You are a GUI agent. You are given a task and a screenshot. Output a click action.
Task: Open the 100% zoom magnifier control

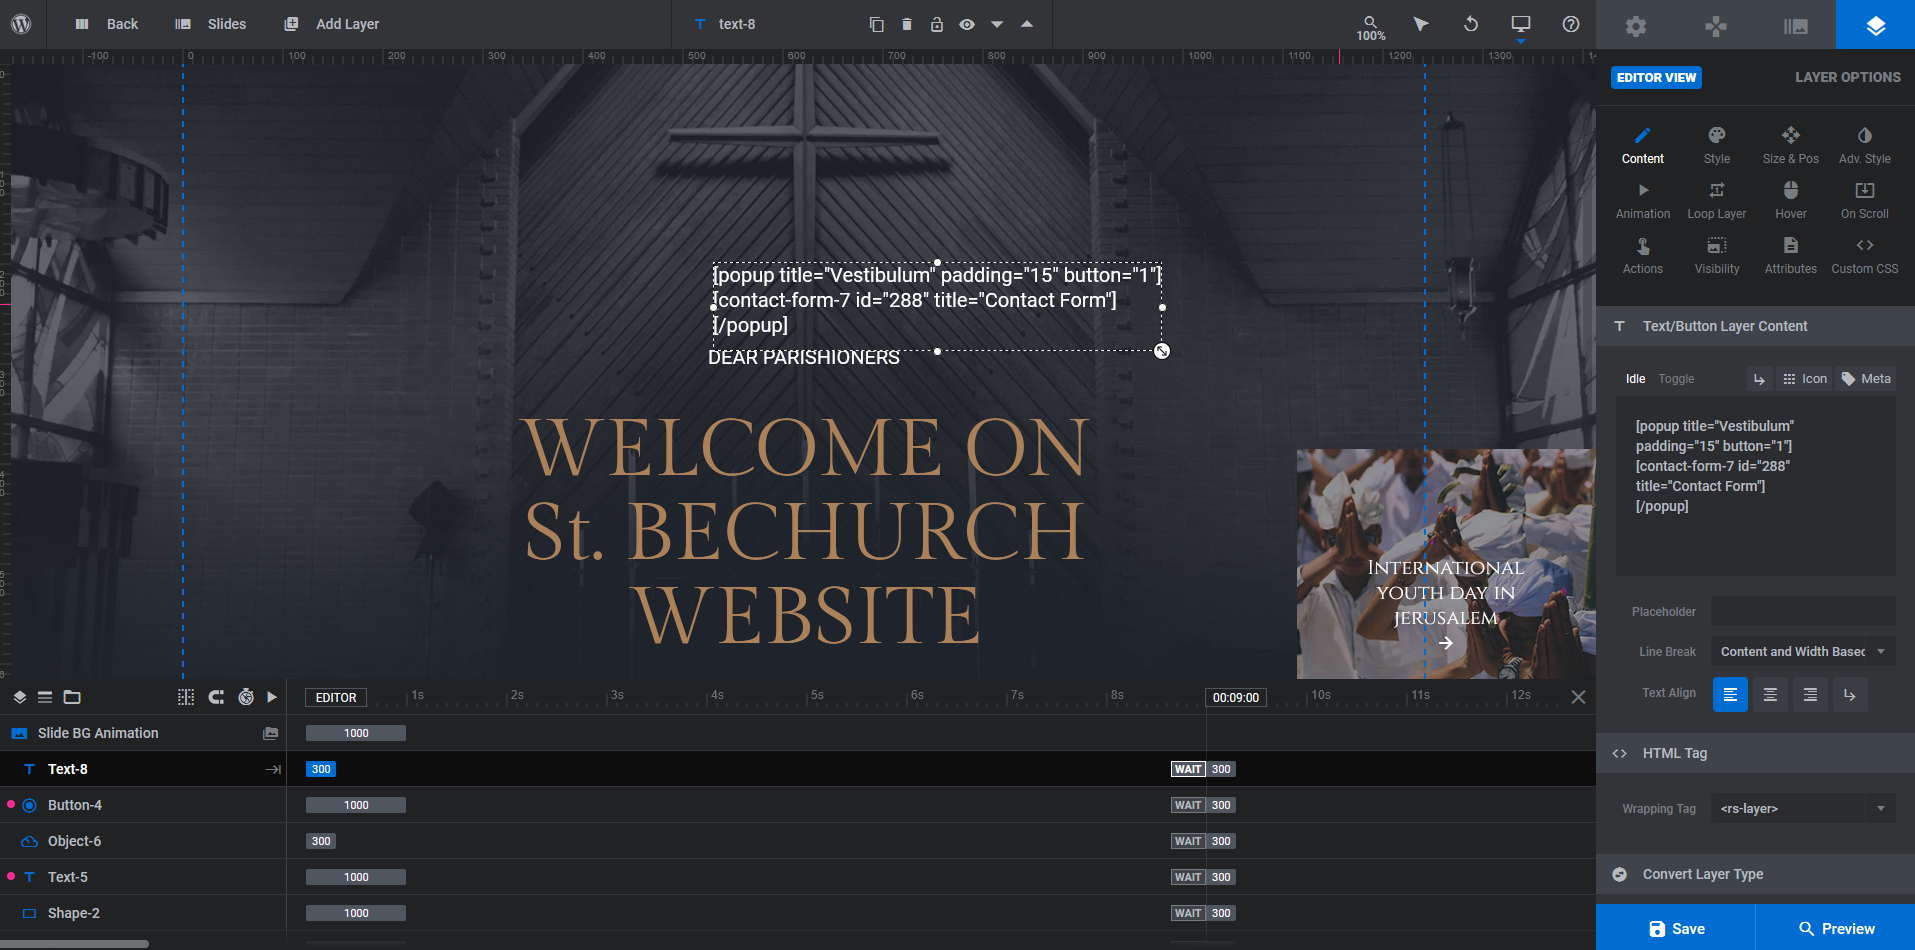tap(1371, 27)
